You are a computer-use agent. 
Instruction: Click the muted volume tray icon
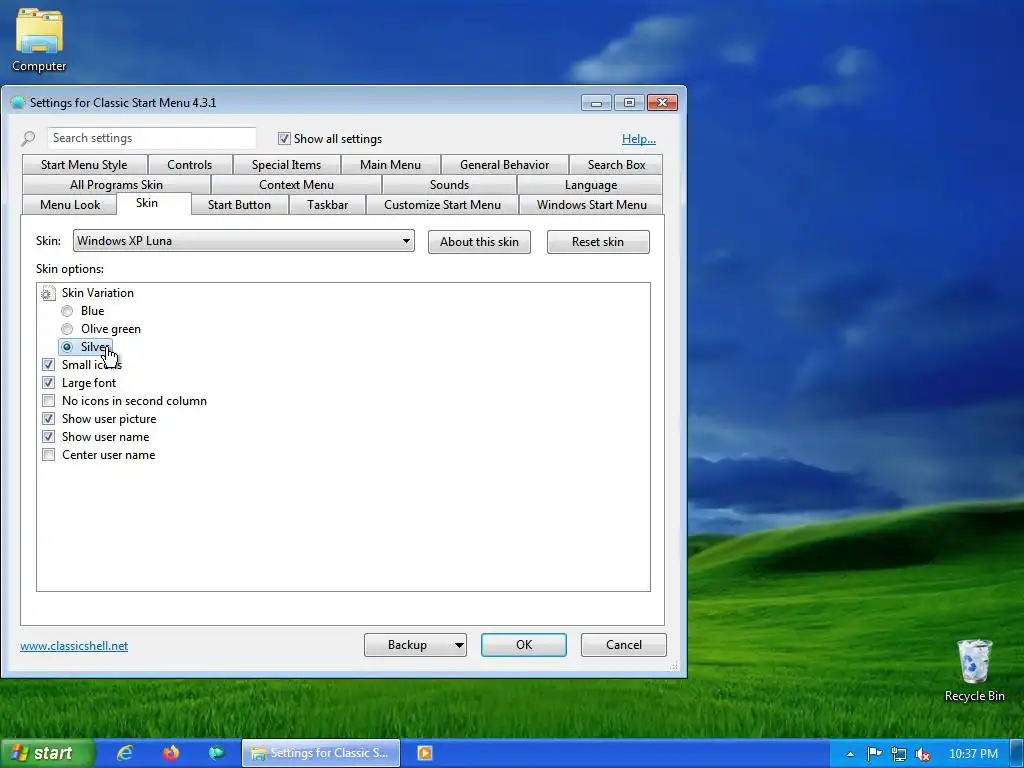pyautogui.click(x=923, y=754)
